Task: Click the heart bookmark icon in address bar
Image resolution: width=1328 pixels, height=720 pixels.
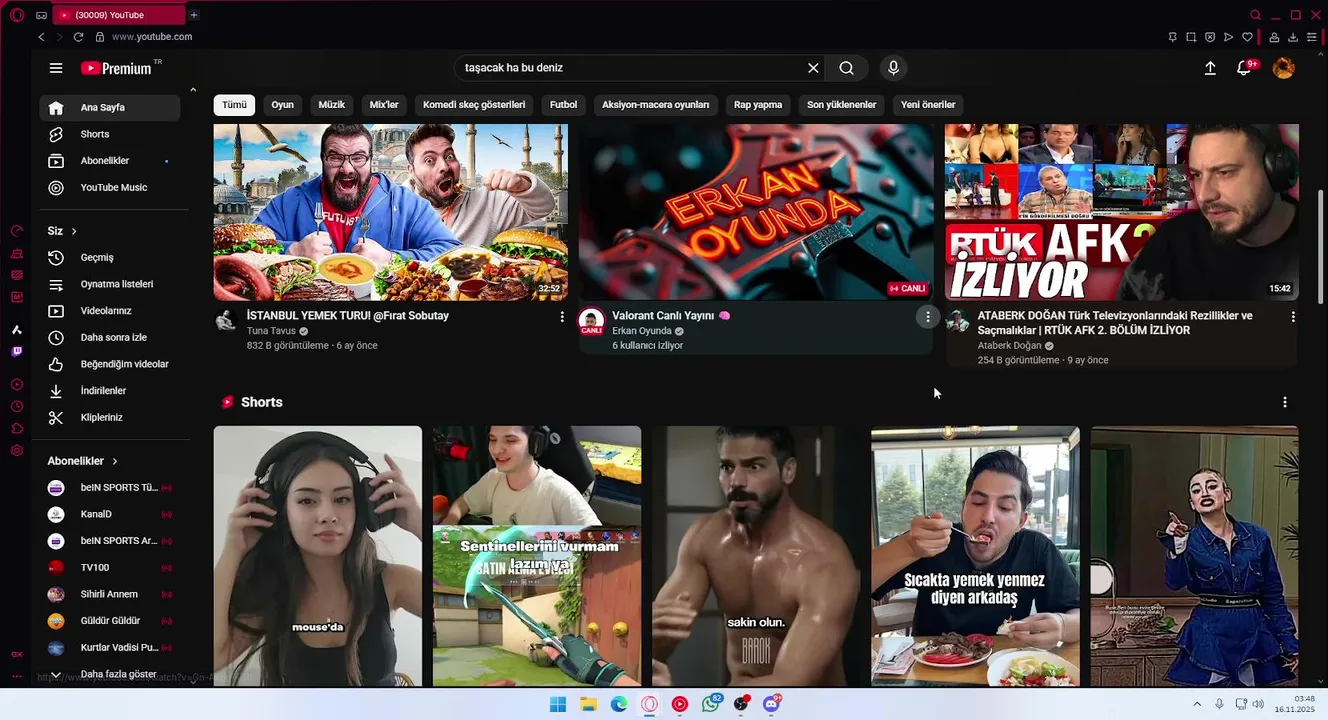Action: coord(1247,37)
